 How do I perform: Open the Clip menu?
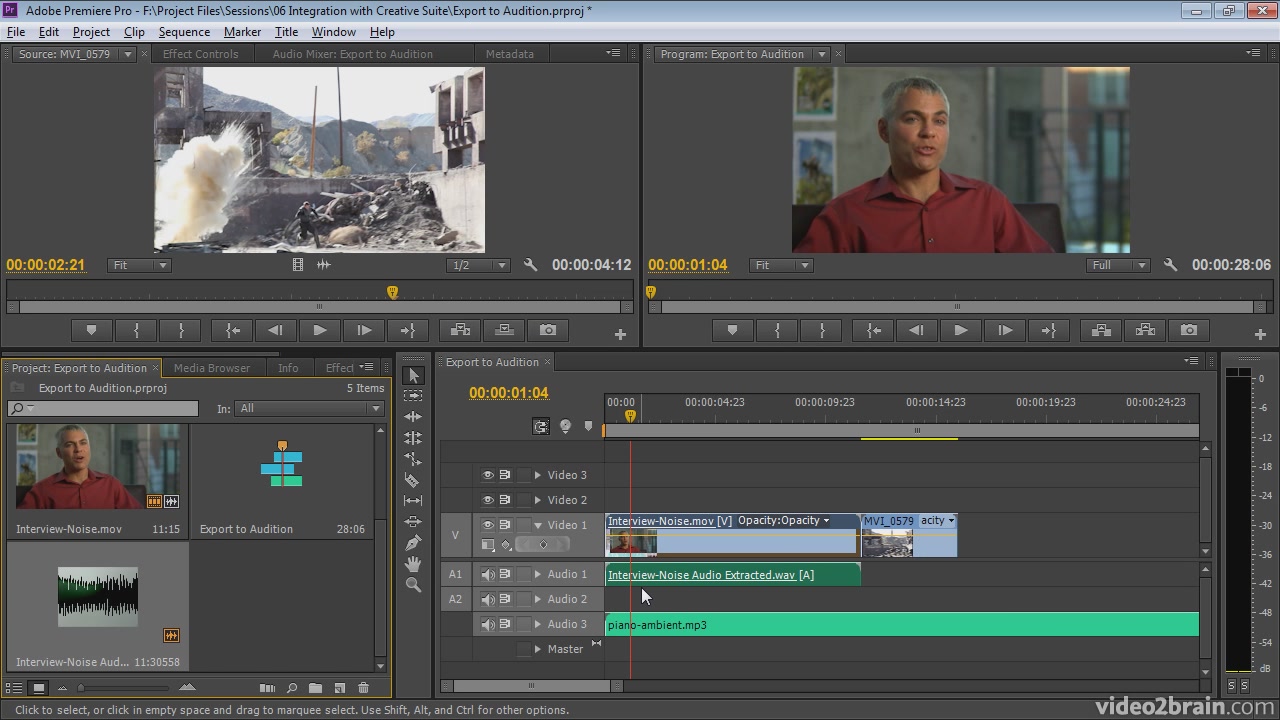[x=134, y=32]
